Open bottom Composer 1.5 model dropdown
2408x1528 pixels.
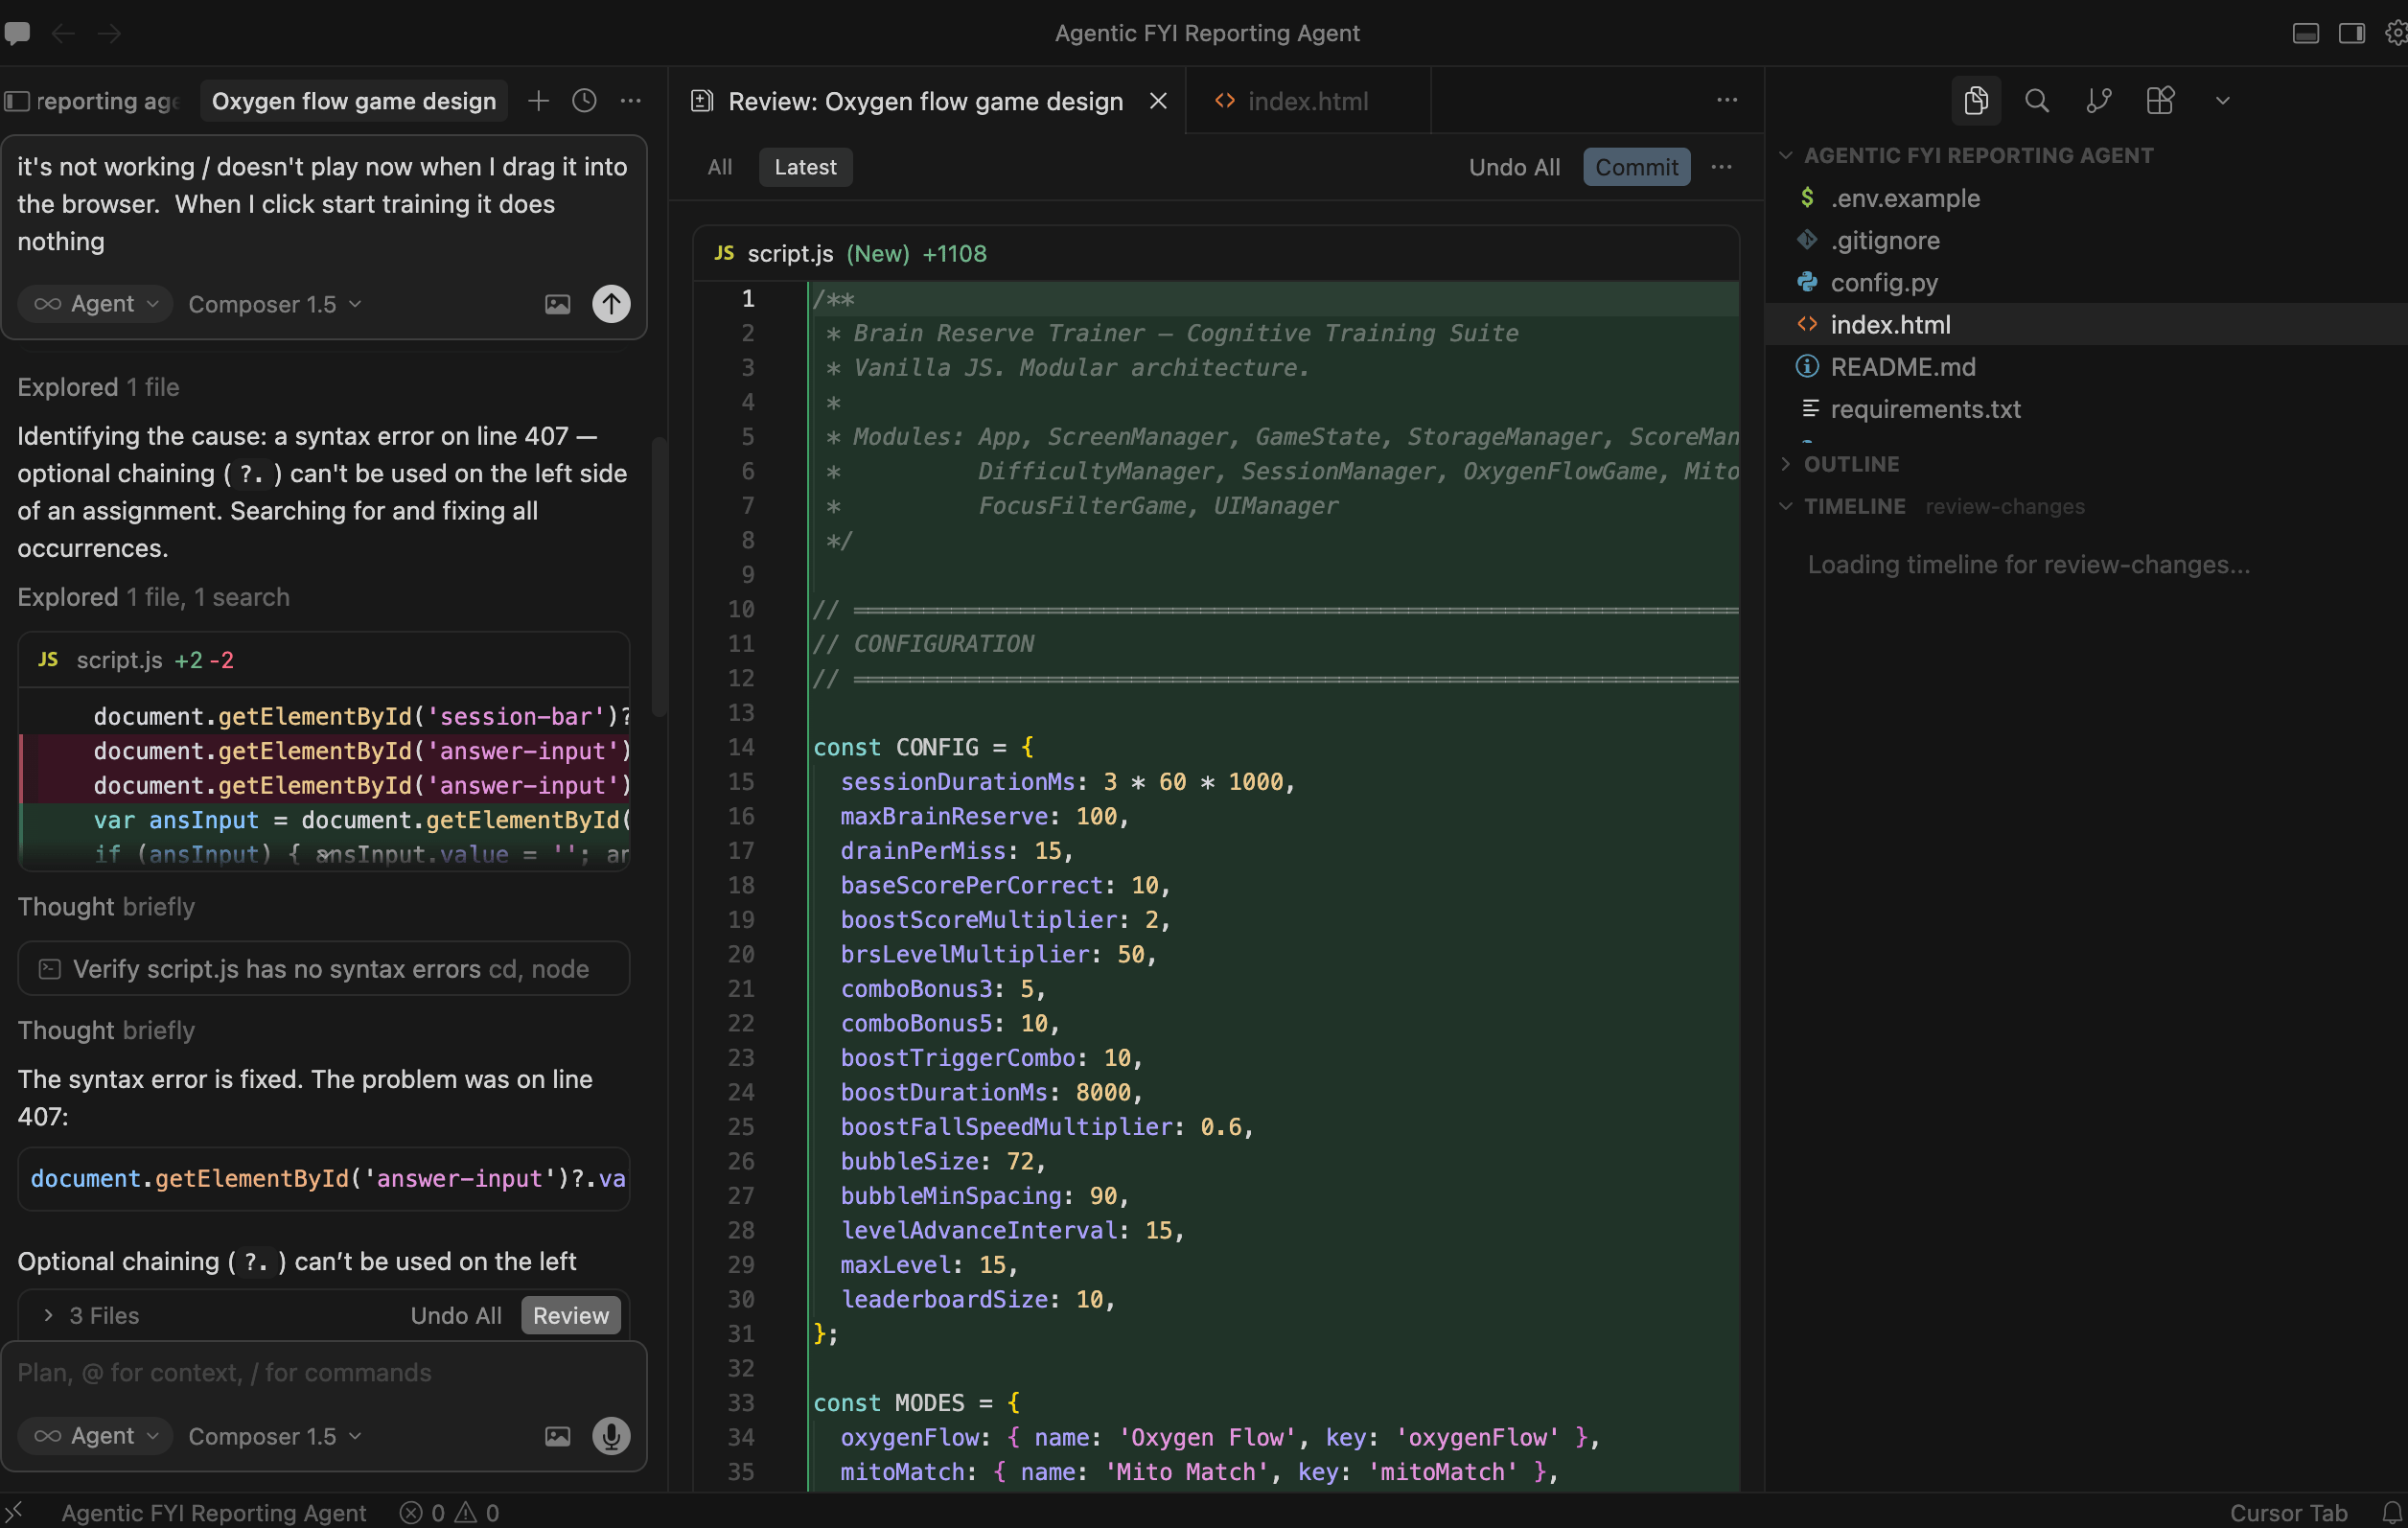coord(275,1436)
